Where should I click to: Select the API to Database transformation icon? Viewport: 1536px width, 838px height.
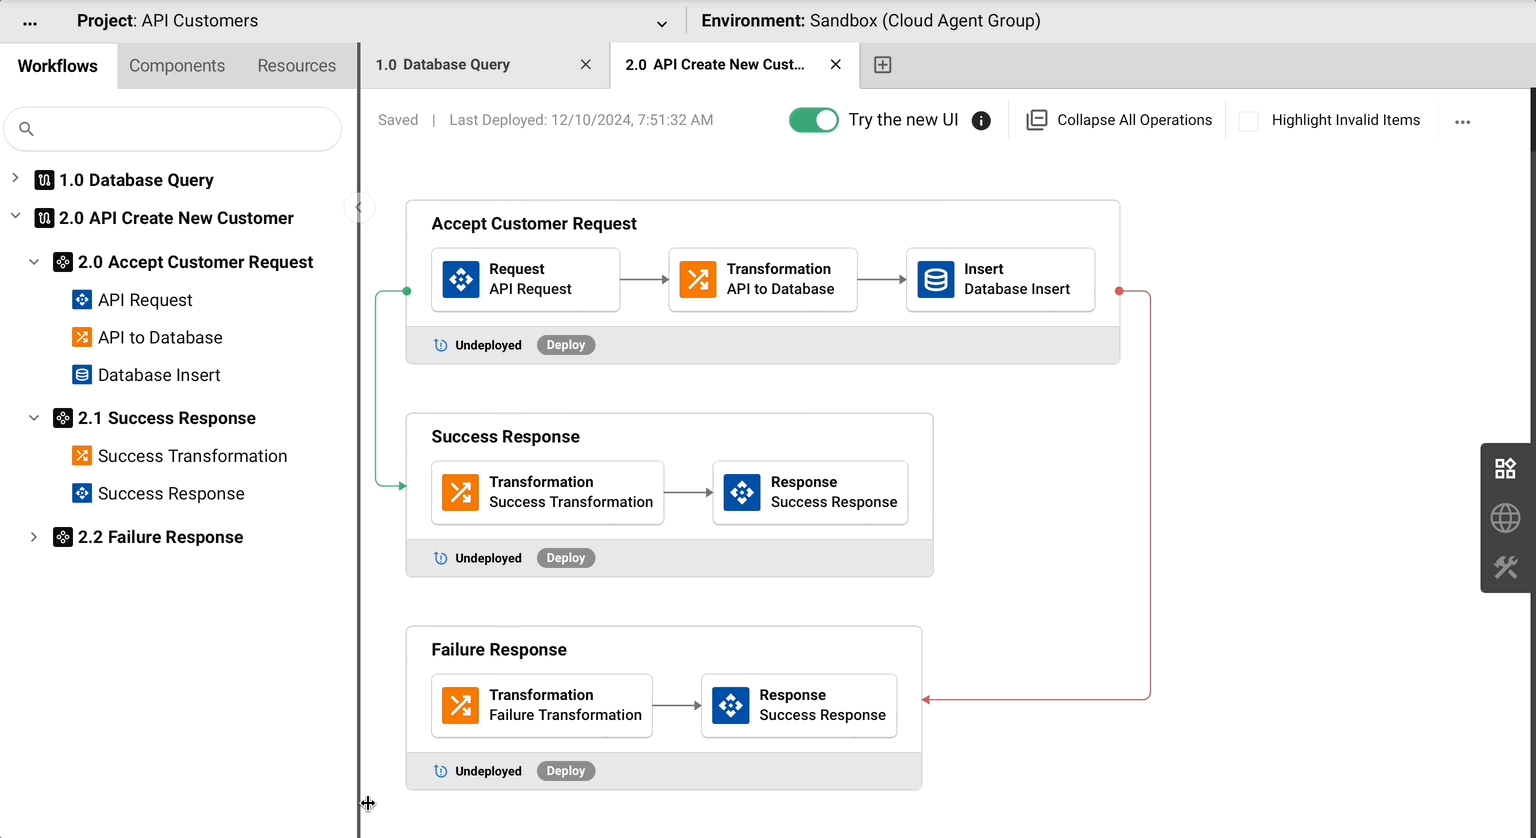[x=698, y=280]
